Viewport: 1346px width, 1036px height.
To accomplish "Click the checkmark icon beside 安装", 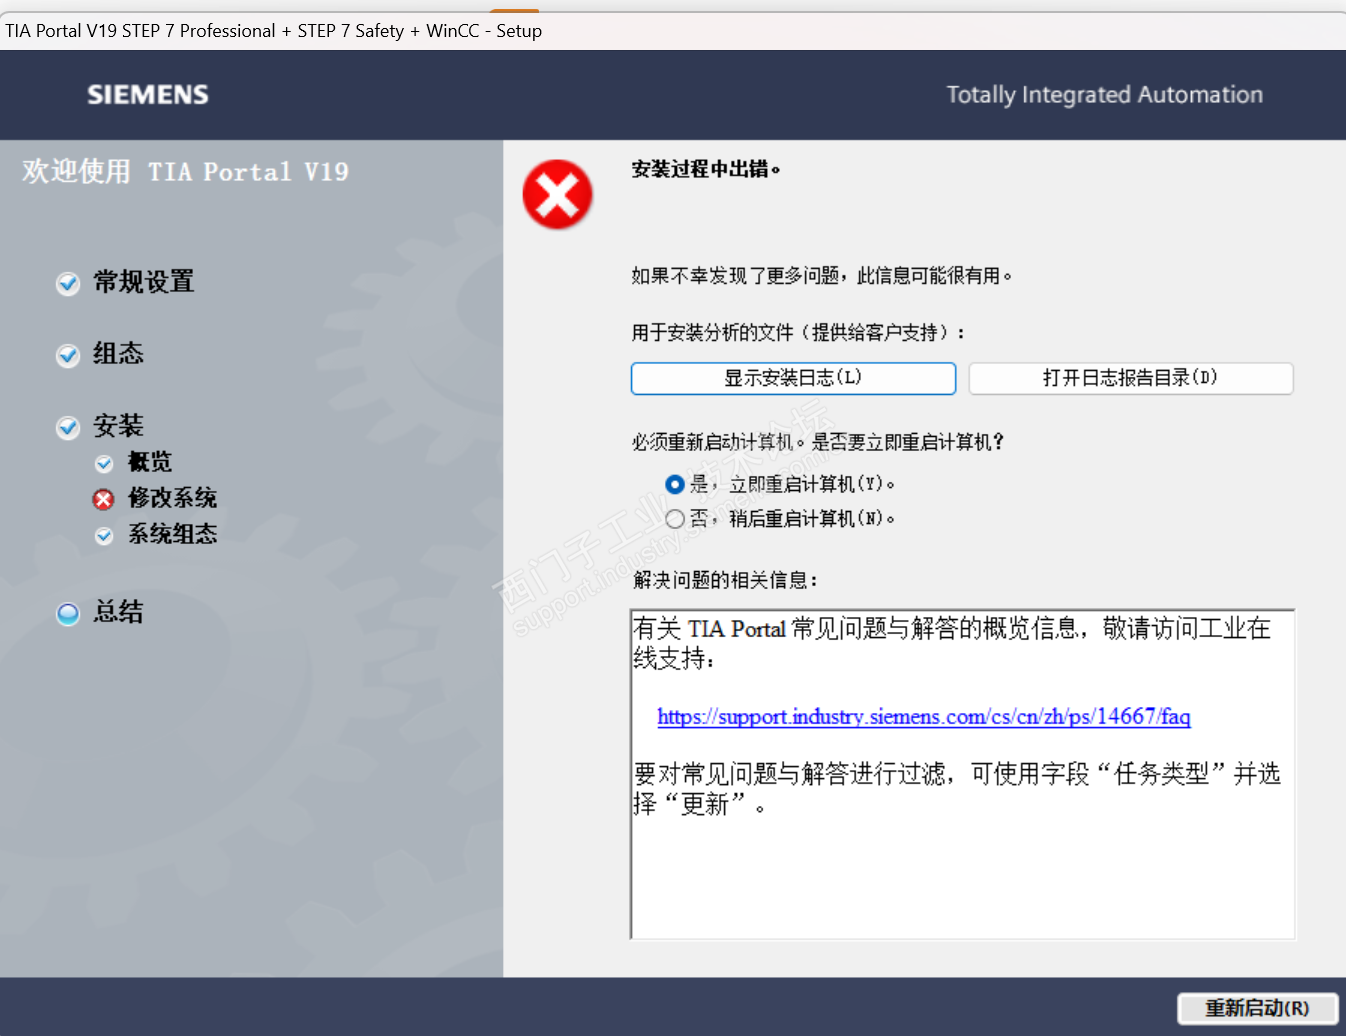I will tap(68, 428).
